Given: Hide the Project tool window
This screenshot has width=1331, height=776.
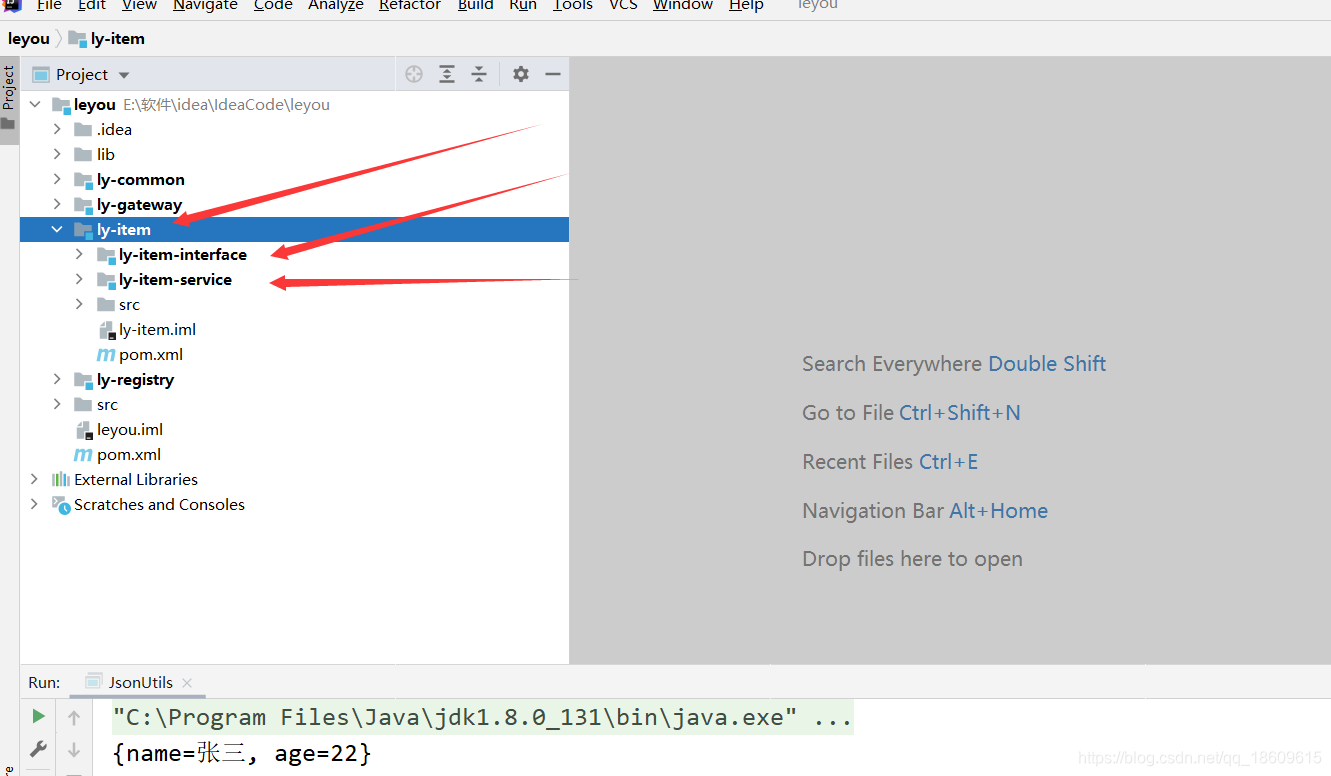Looking at the screenshot, I should (553, 74).
